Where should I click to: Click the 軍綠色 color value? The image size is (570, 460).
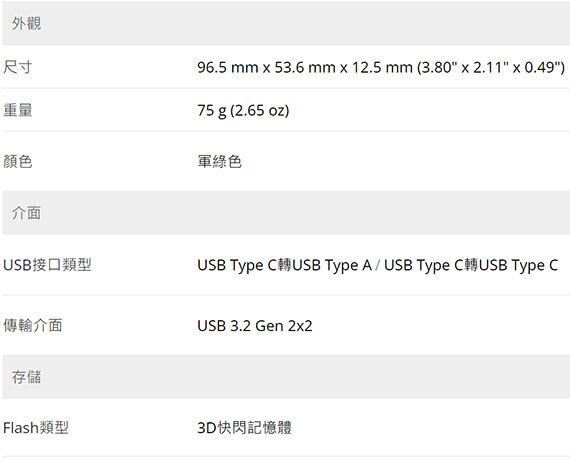tap(220, 161)
